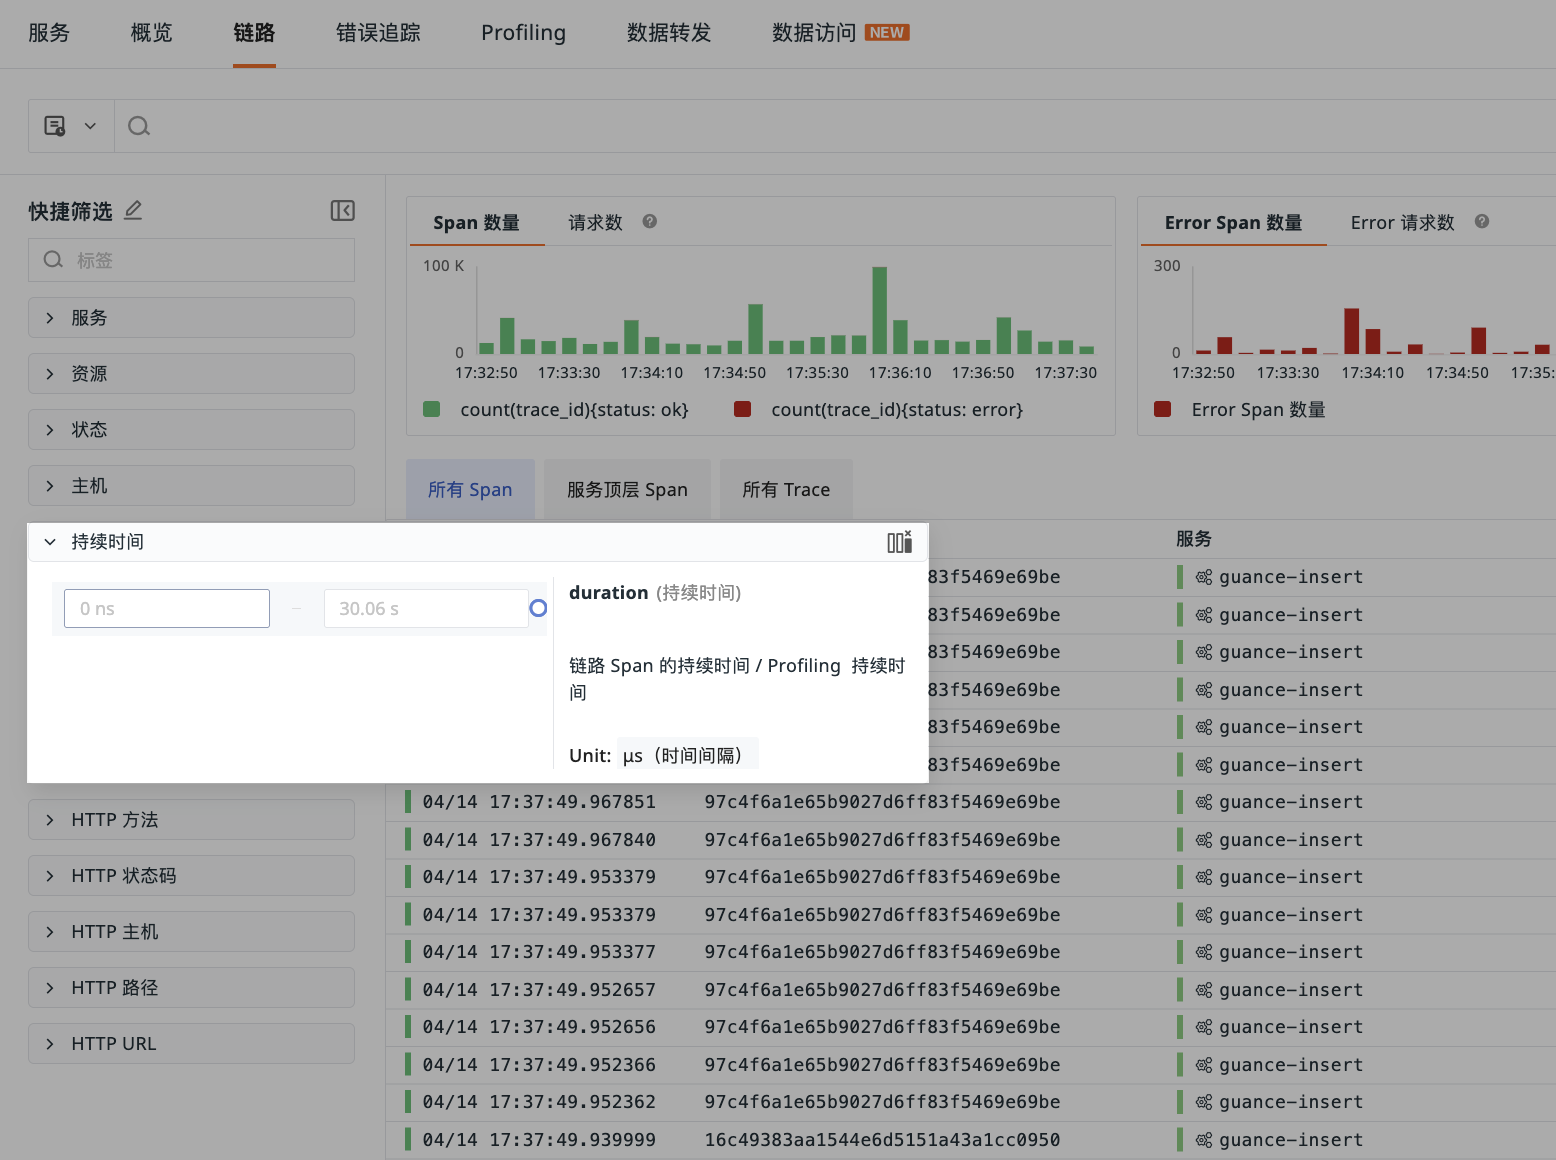
Task: Select the Span 数量 chart tab
Action: click(476, 222)
